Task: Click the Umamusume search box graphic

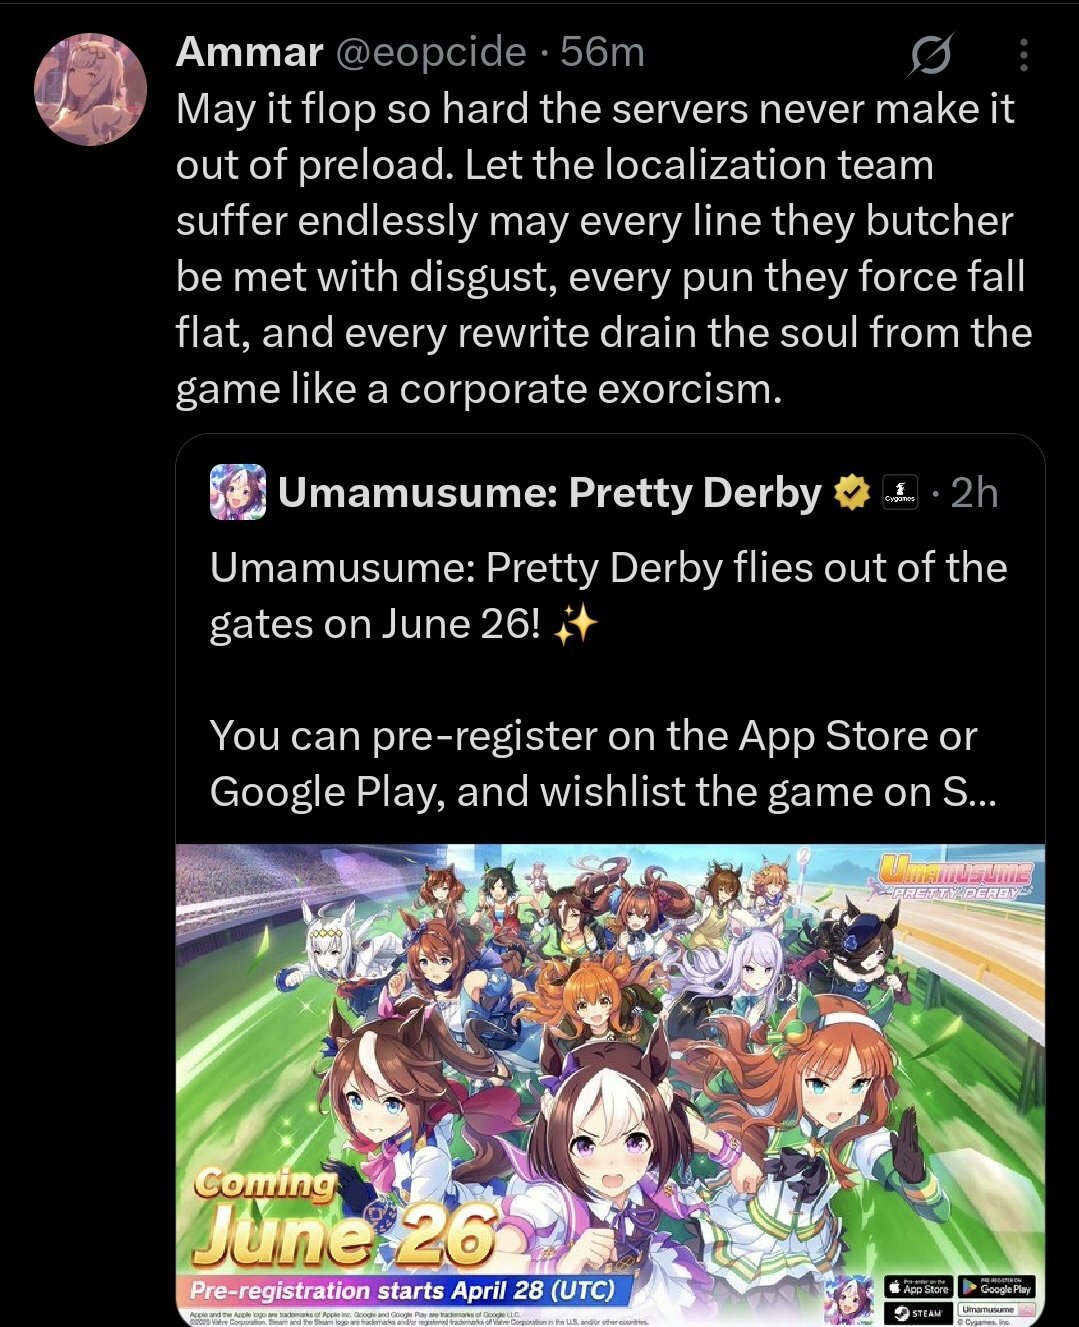Action: (997, 1309)
